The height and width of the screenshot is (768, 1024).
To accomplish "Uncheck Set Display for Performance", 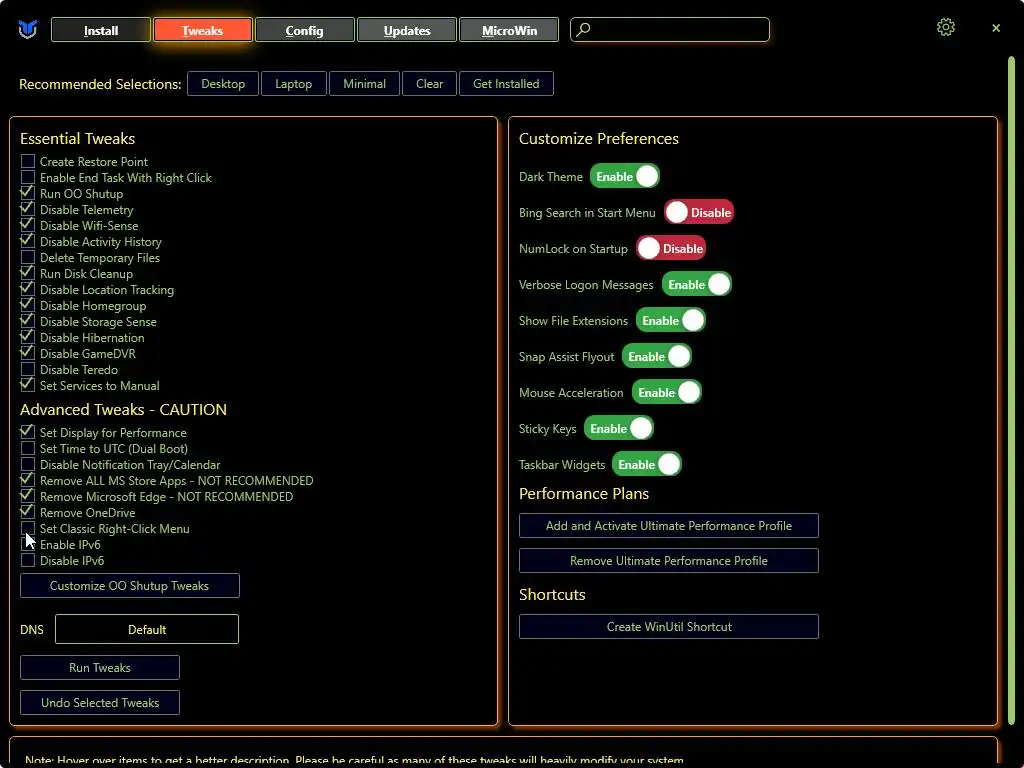I will pyautogui.click(x=27, y=432).
